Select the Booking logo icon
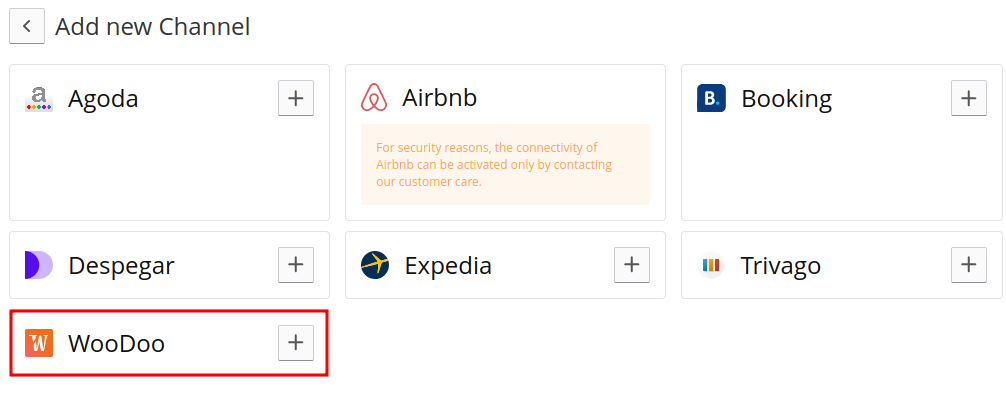The image size is (1006, 401). coord(711,98)
